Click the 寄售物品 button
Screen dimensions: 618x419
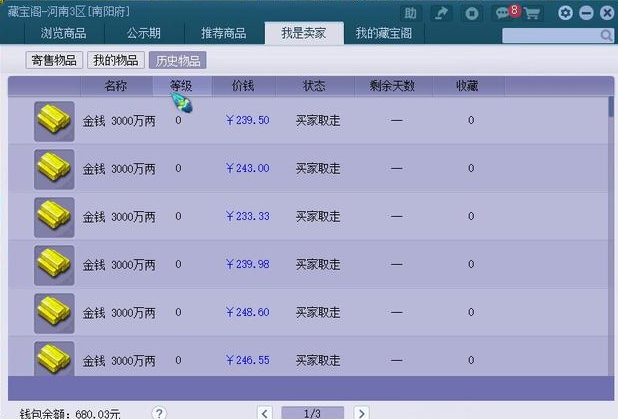point(54,60)
